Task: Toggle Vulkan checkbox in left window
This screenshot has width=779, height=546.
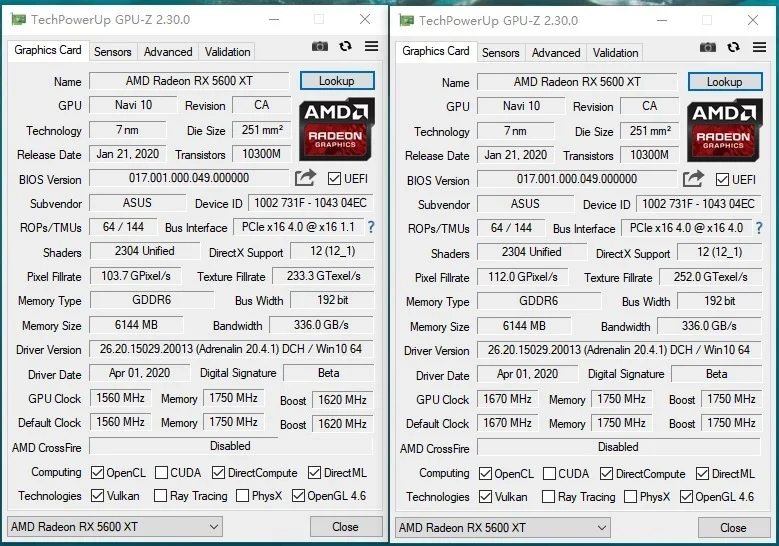Action: (x=97, y=495)
